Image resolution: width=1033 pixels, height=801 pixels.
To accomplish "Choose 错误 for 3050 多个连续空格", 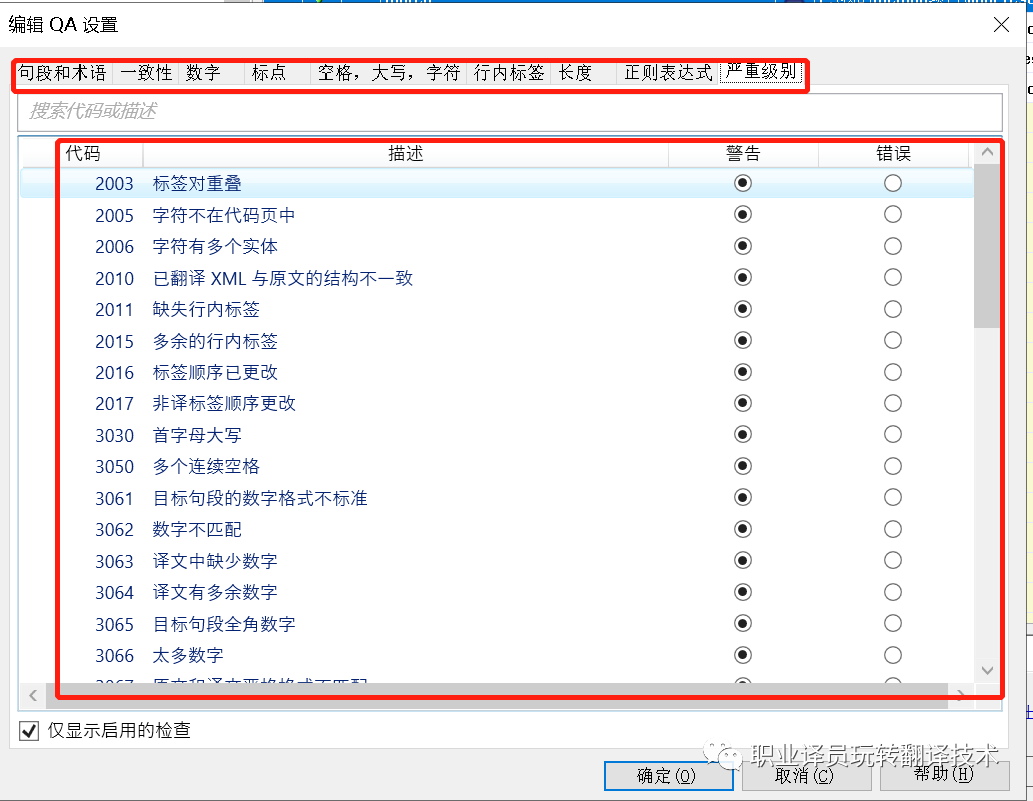I will pos(893,466).
